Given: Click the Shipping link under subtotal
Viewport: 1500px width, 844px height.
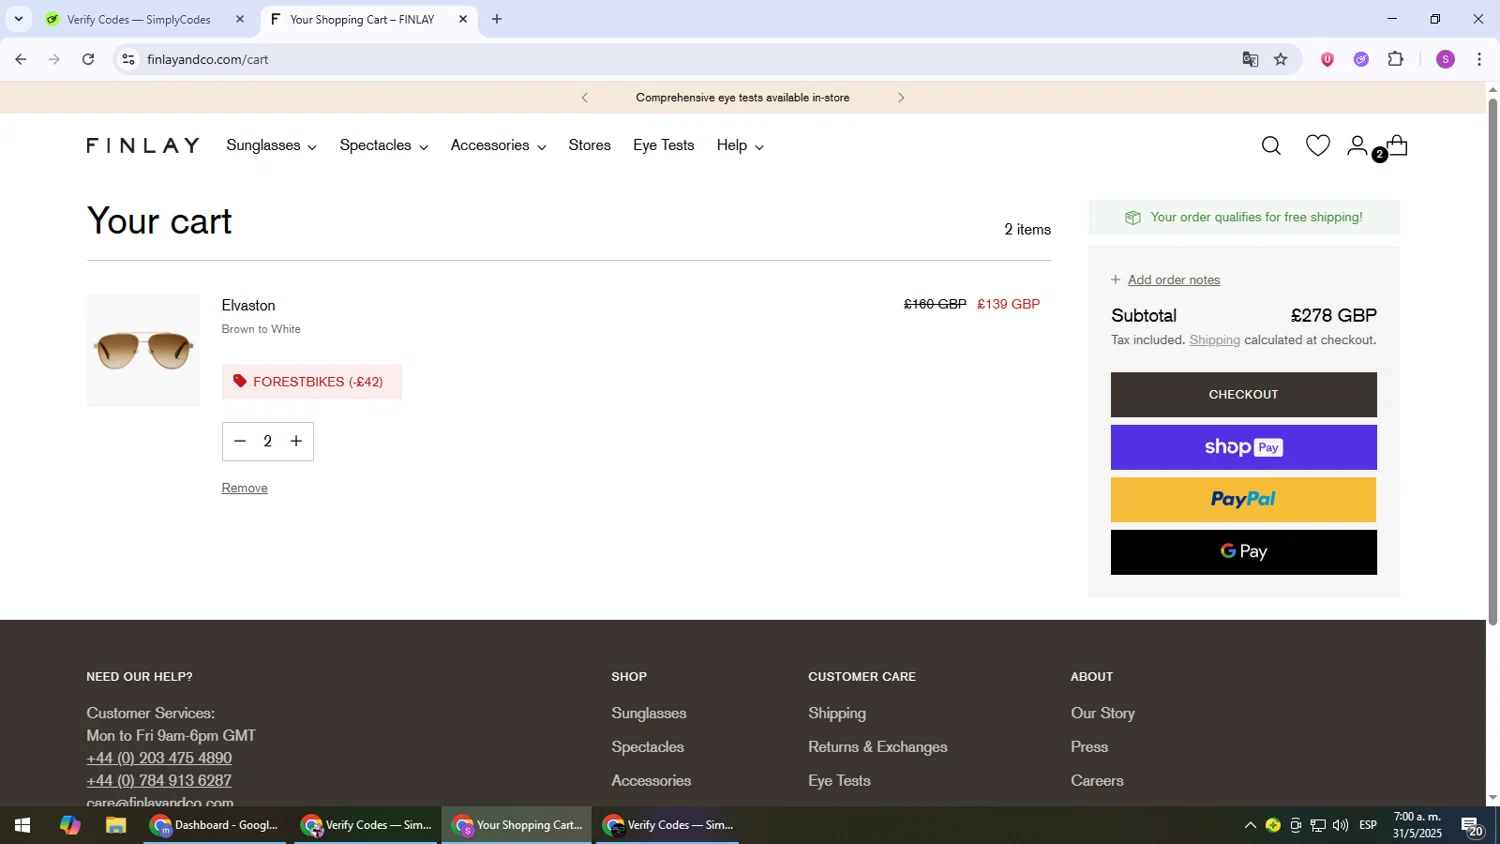Looking at the screenshot, I should [1214, 340].
